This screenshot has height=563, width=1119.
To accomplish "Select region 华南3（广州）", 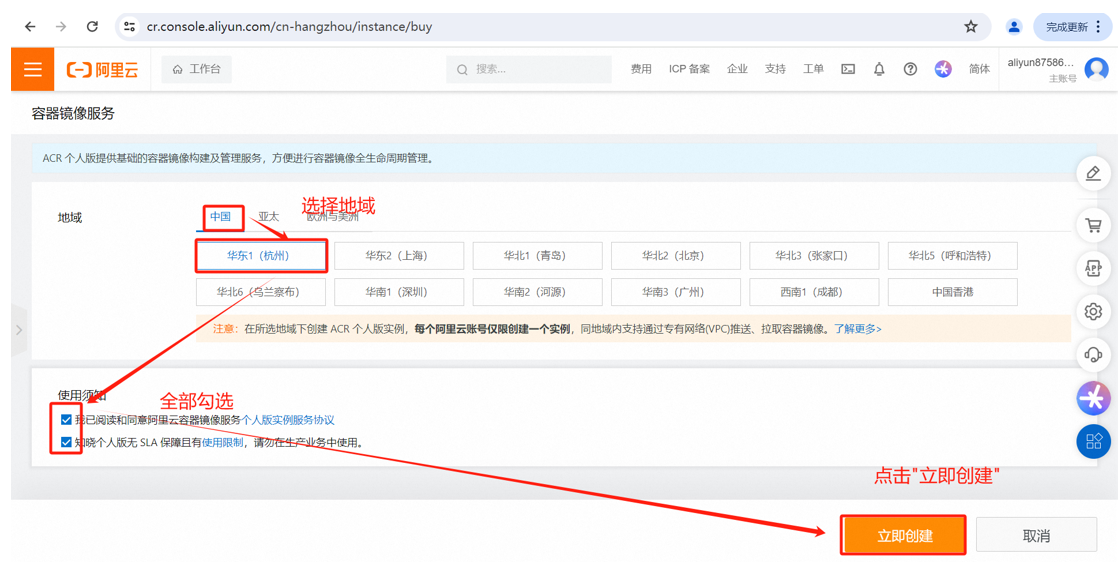I will (x=676, y=292).
